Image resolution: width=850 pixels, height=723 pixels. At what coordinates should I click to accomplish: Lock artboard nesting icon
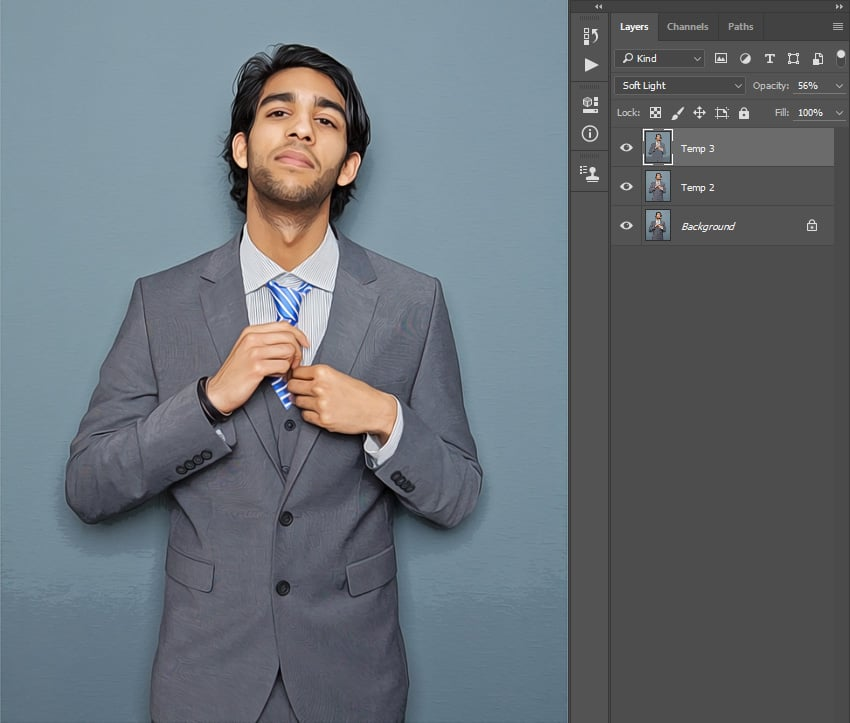click(722, 113)
